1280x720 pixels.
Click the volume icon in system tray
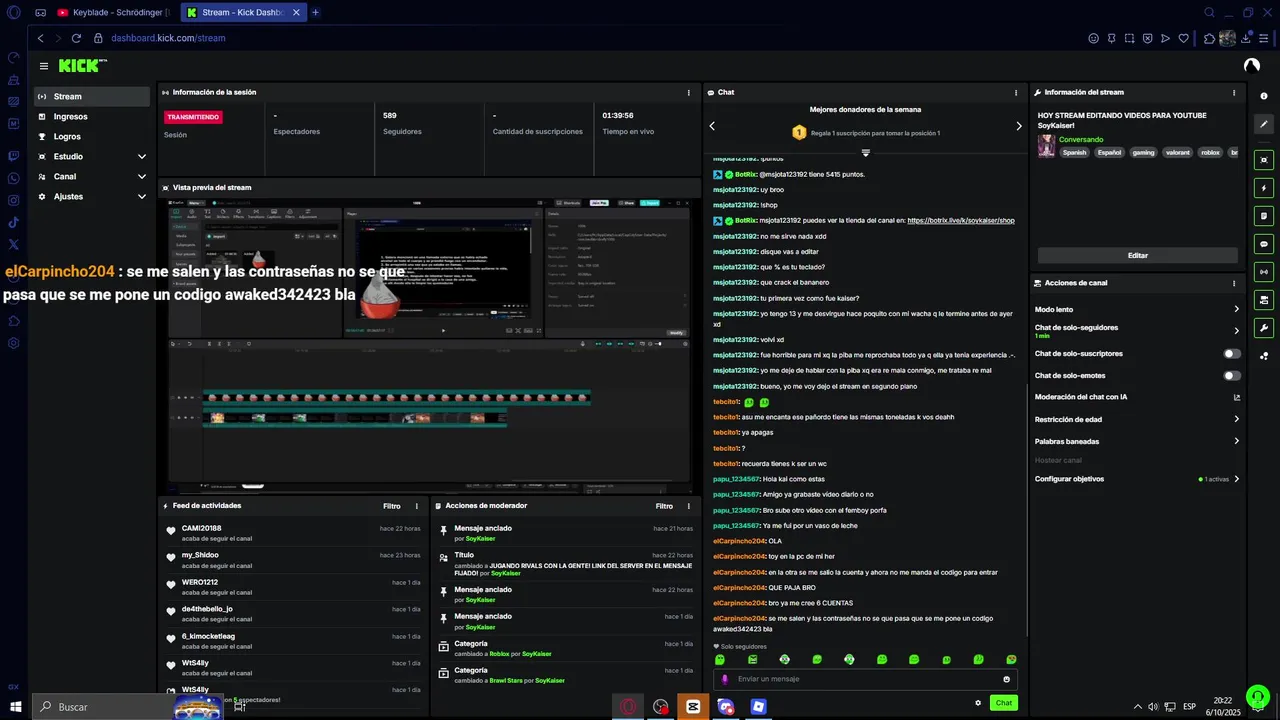click(1153, 707)
